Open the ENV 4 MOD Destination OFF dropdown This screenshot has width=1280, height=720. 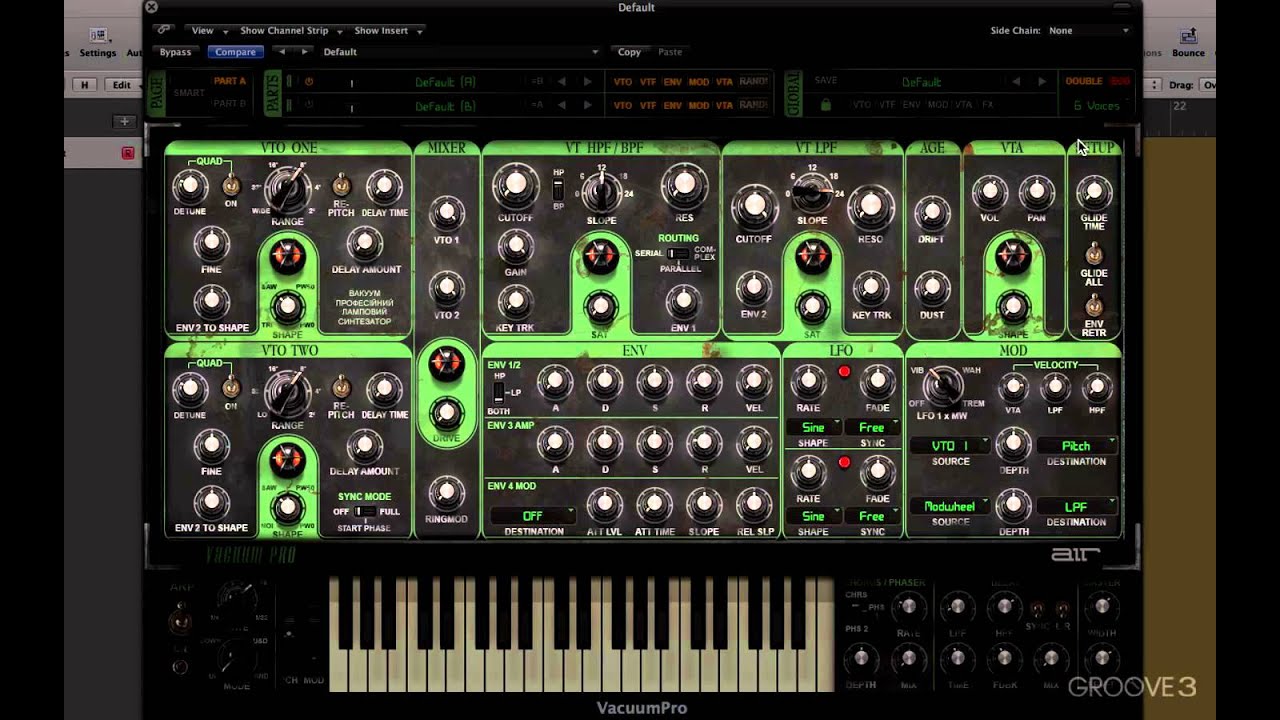coord(533,516)
